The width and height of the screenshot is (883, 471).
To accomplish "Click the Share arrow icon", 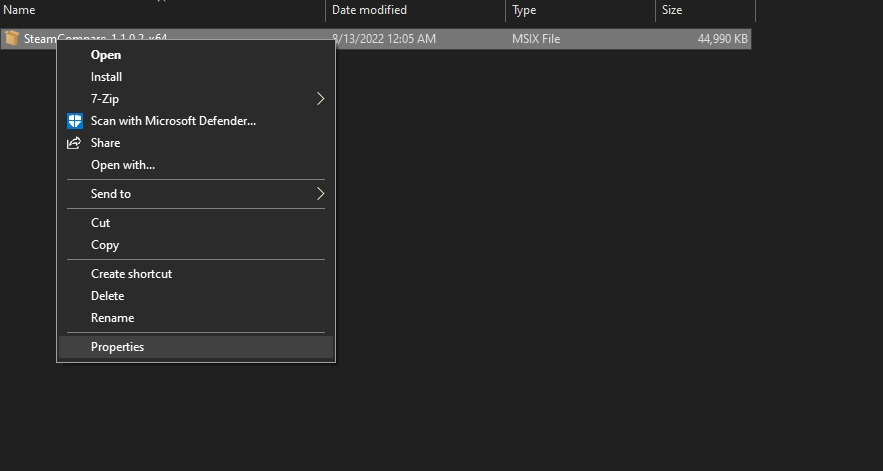I will (74, 143).
